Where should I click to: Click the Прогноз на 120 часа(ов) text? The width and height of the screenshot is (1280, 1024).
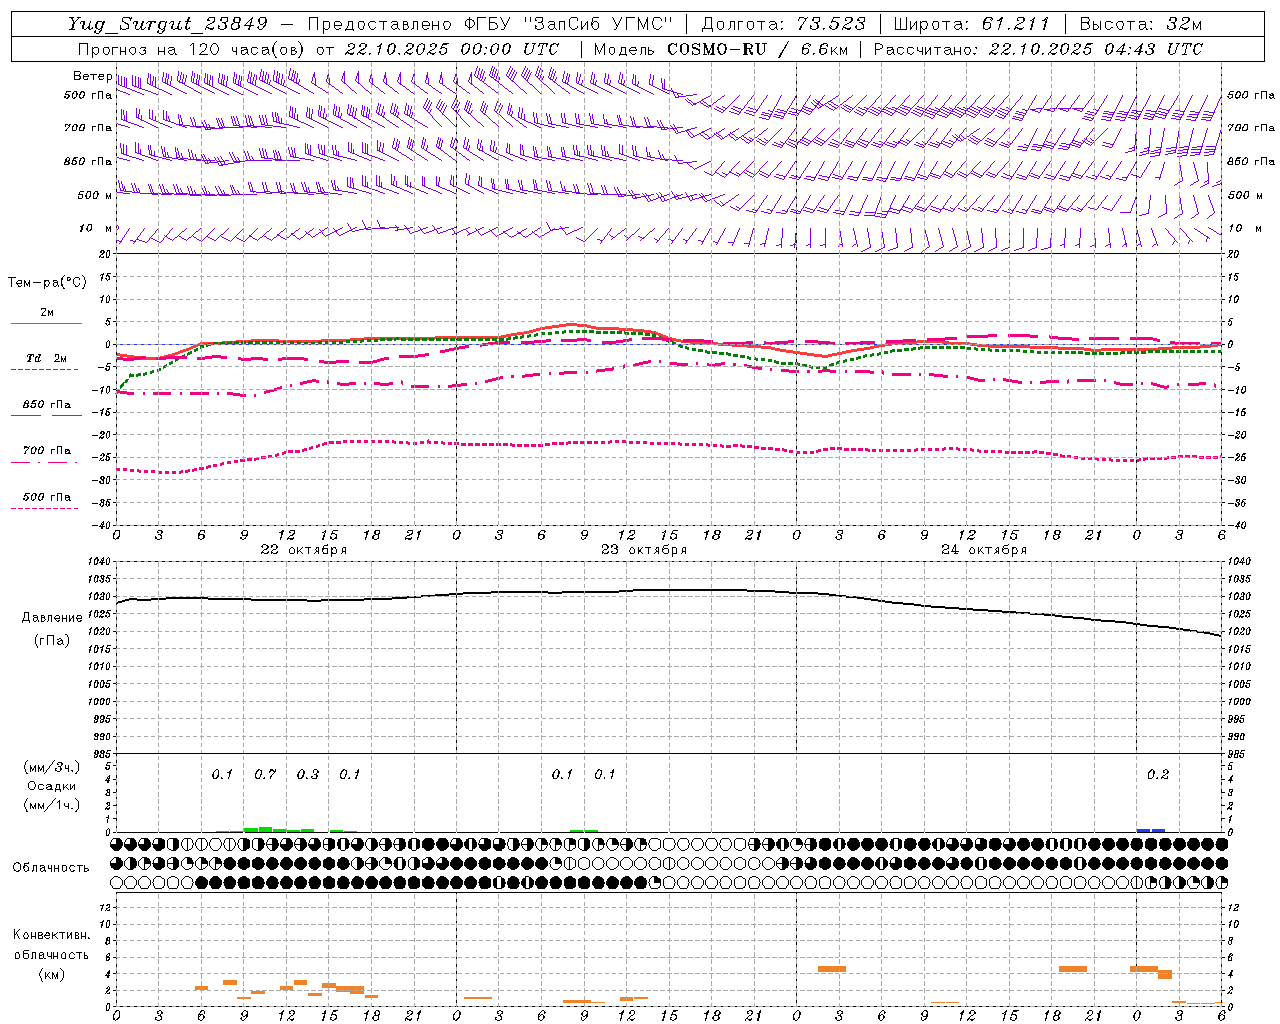tap(192, 49)
